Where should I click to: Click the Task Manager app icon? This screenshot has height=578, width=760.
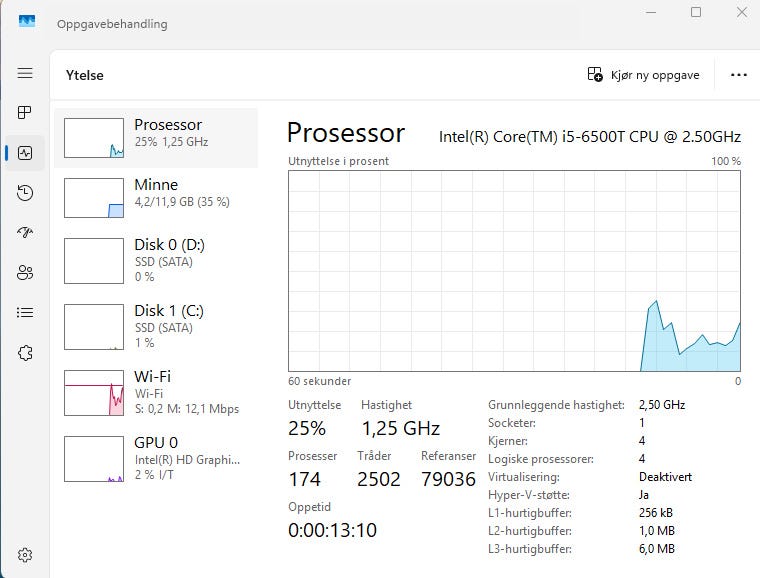tap(27, 21)
